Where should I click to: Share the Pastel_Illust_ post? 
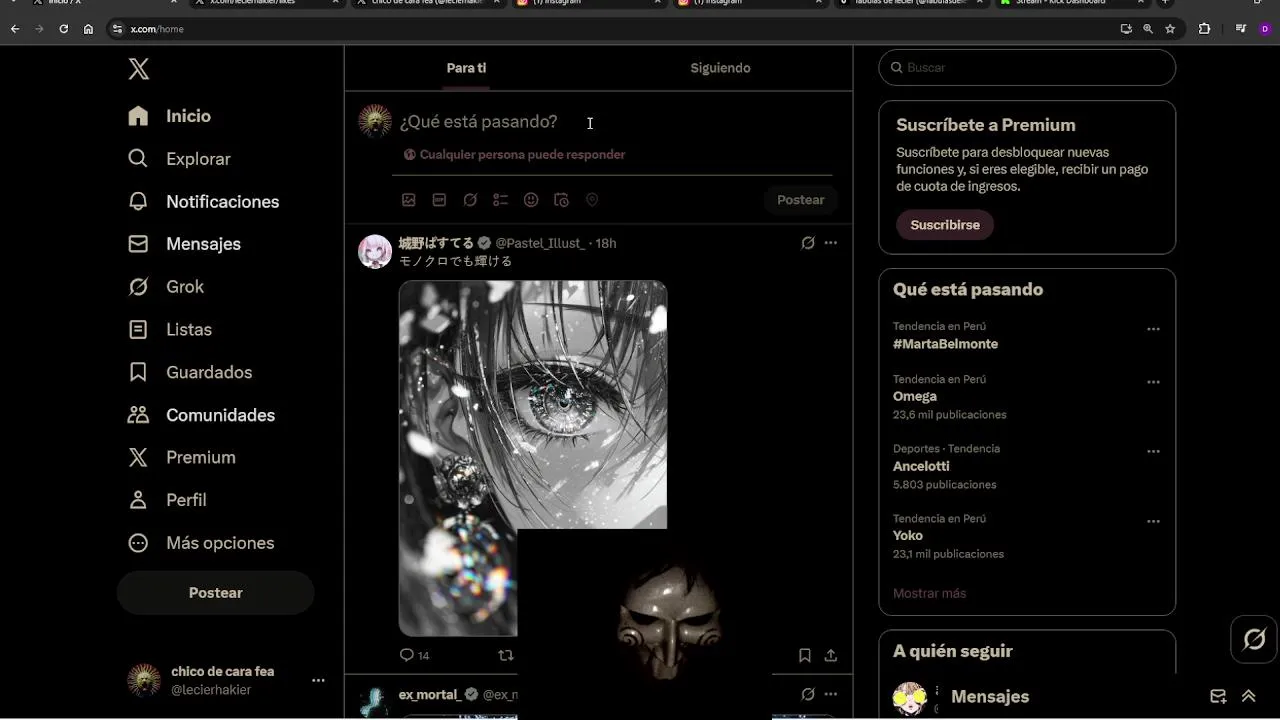click(x=831, y=655)
